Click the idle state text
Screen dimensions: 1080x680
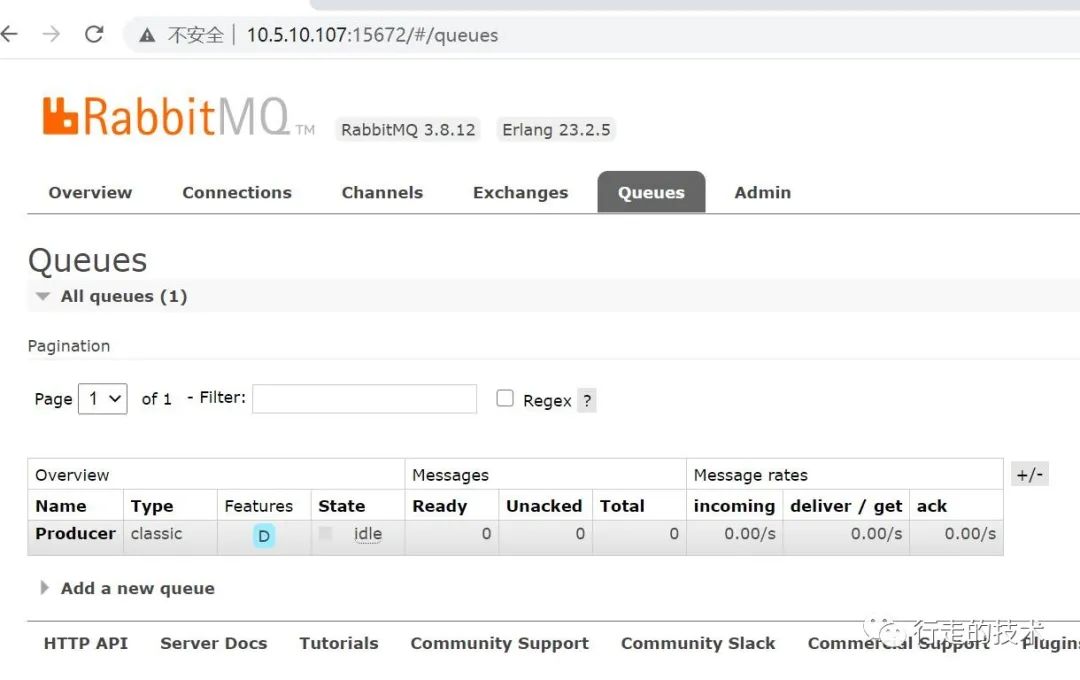(x=368, y=534)
